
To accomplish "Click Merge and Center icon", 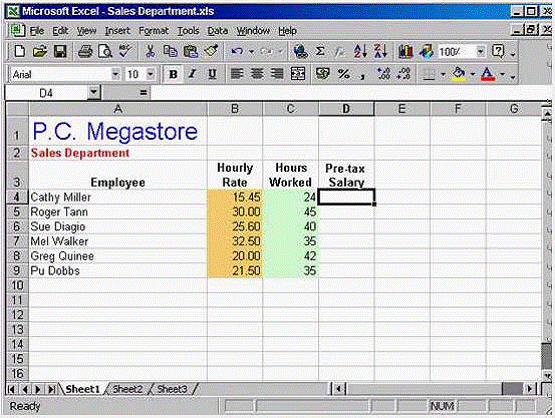I will tap(298, 74).
